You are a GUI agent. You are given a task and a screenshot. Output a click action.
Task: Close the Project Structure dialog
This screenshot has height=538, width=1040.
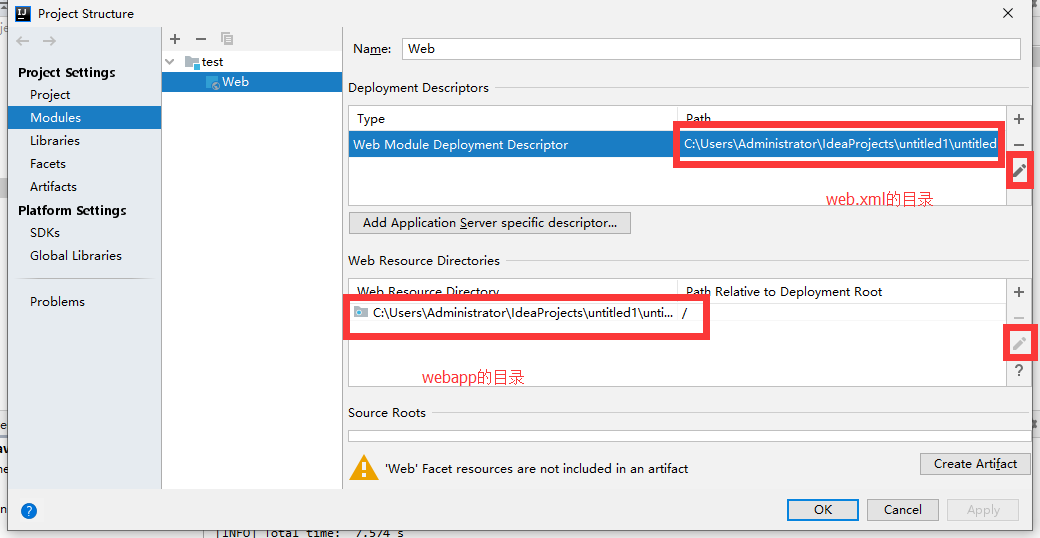[1008, 13]
